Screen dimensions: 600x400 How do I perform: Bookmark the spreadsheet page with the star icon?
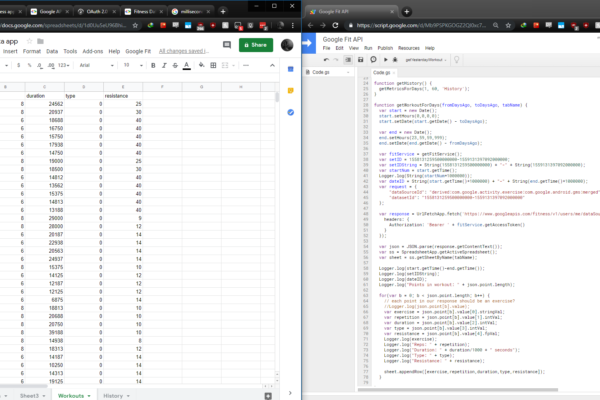coord(135,25)
